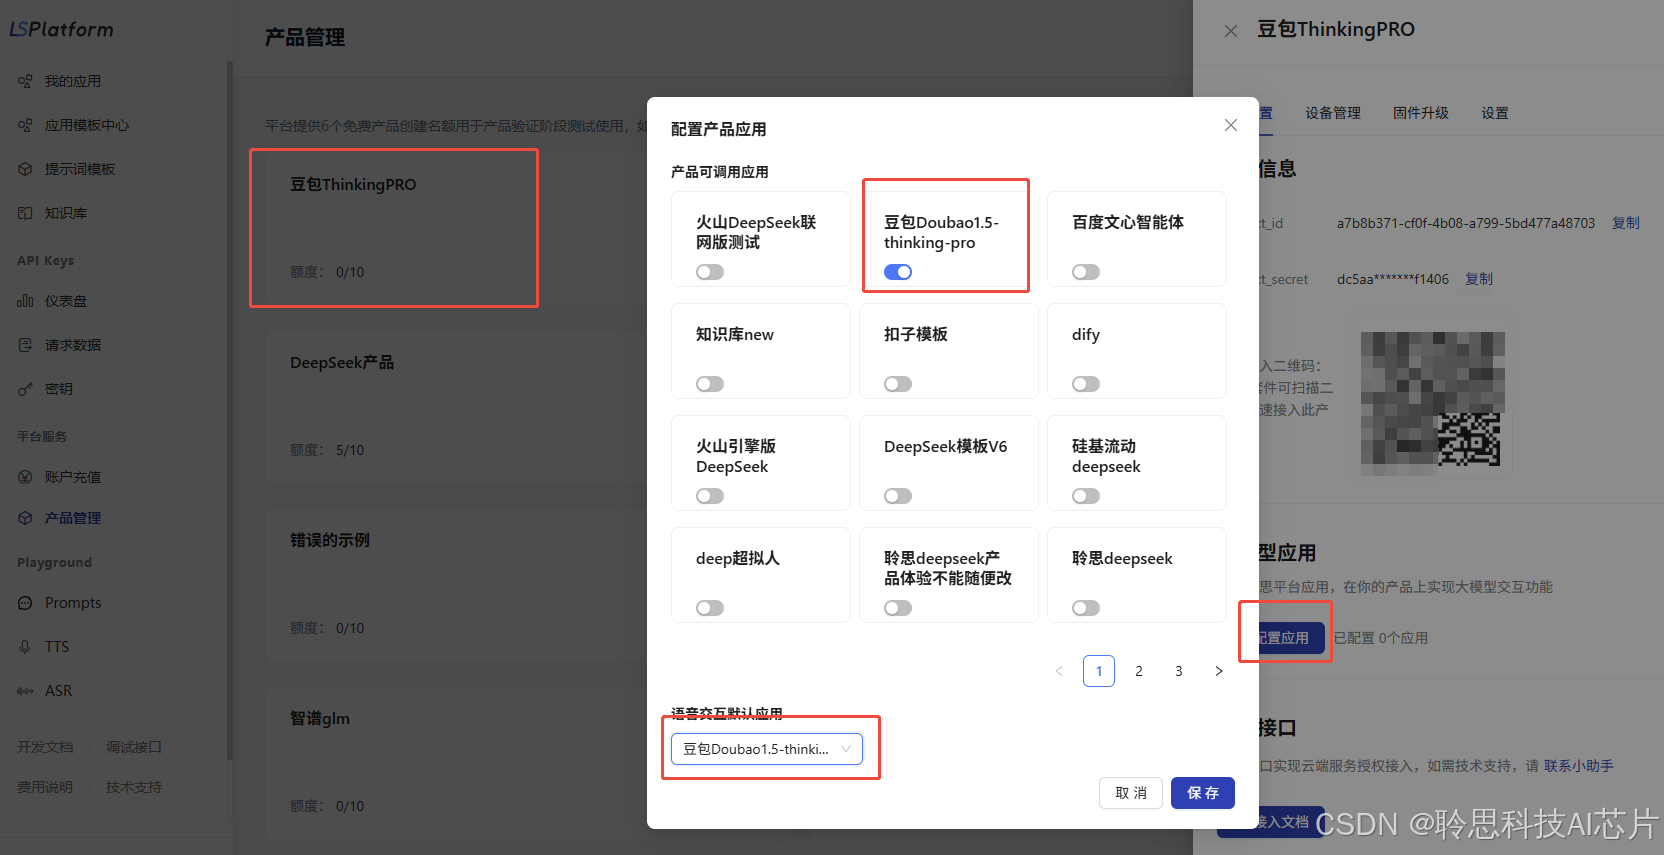Click the TTS microphone icon

point(25,647)
